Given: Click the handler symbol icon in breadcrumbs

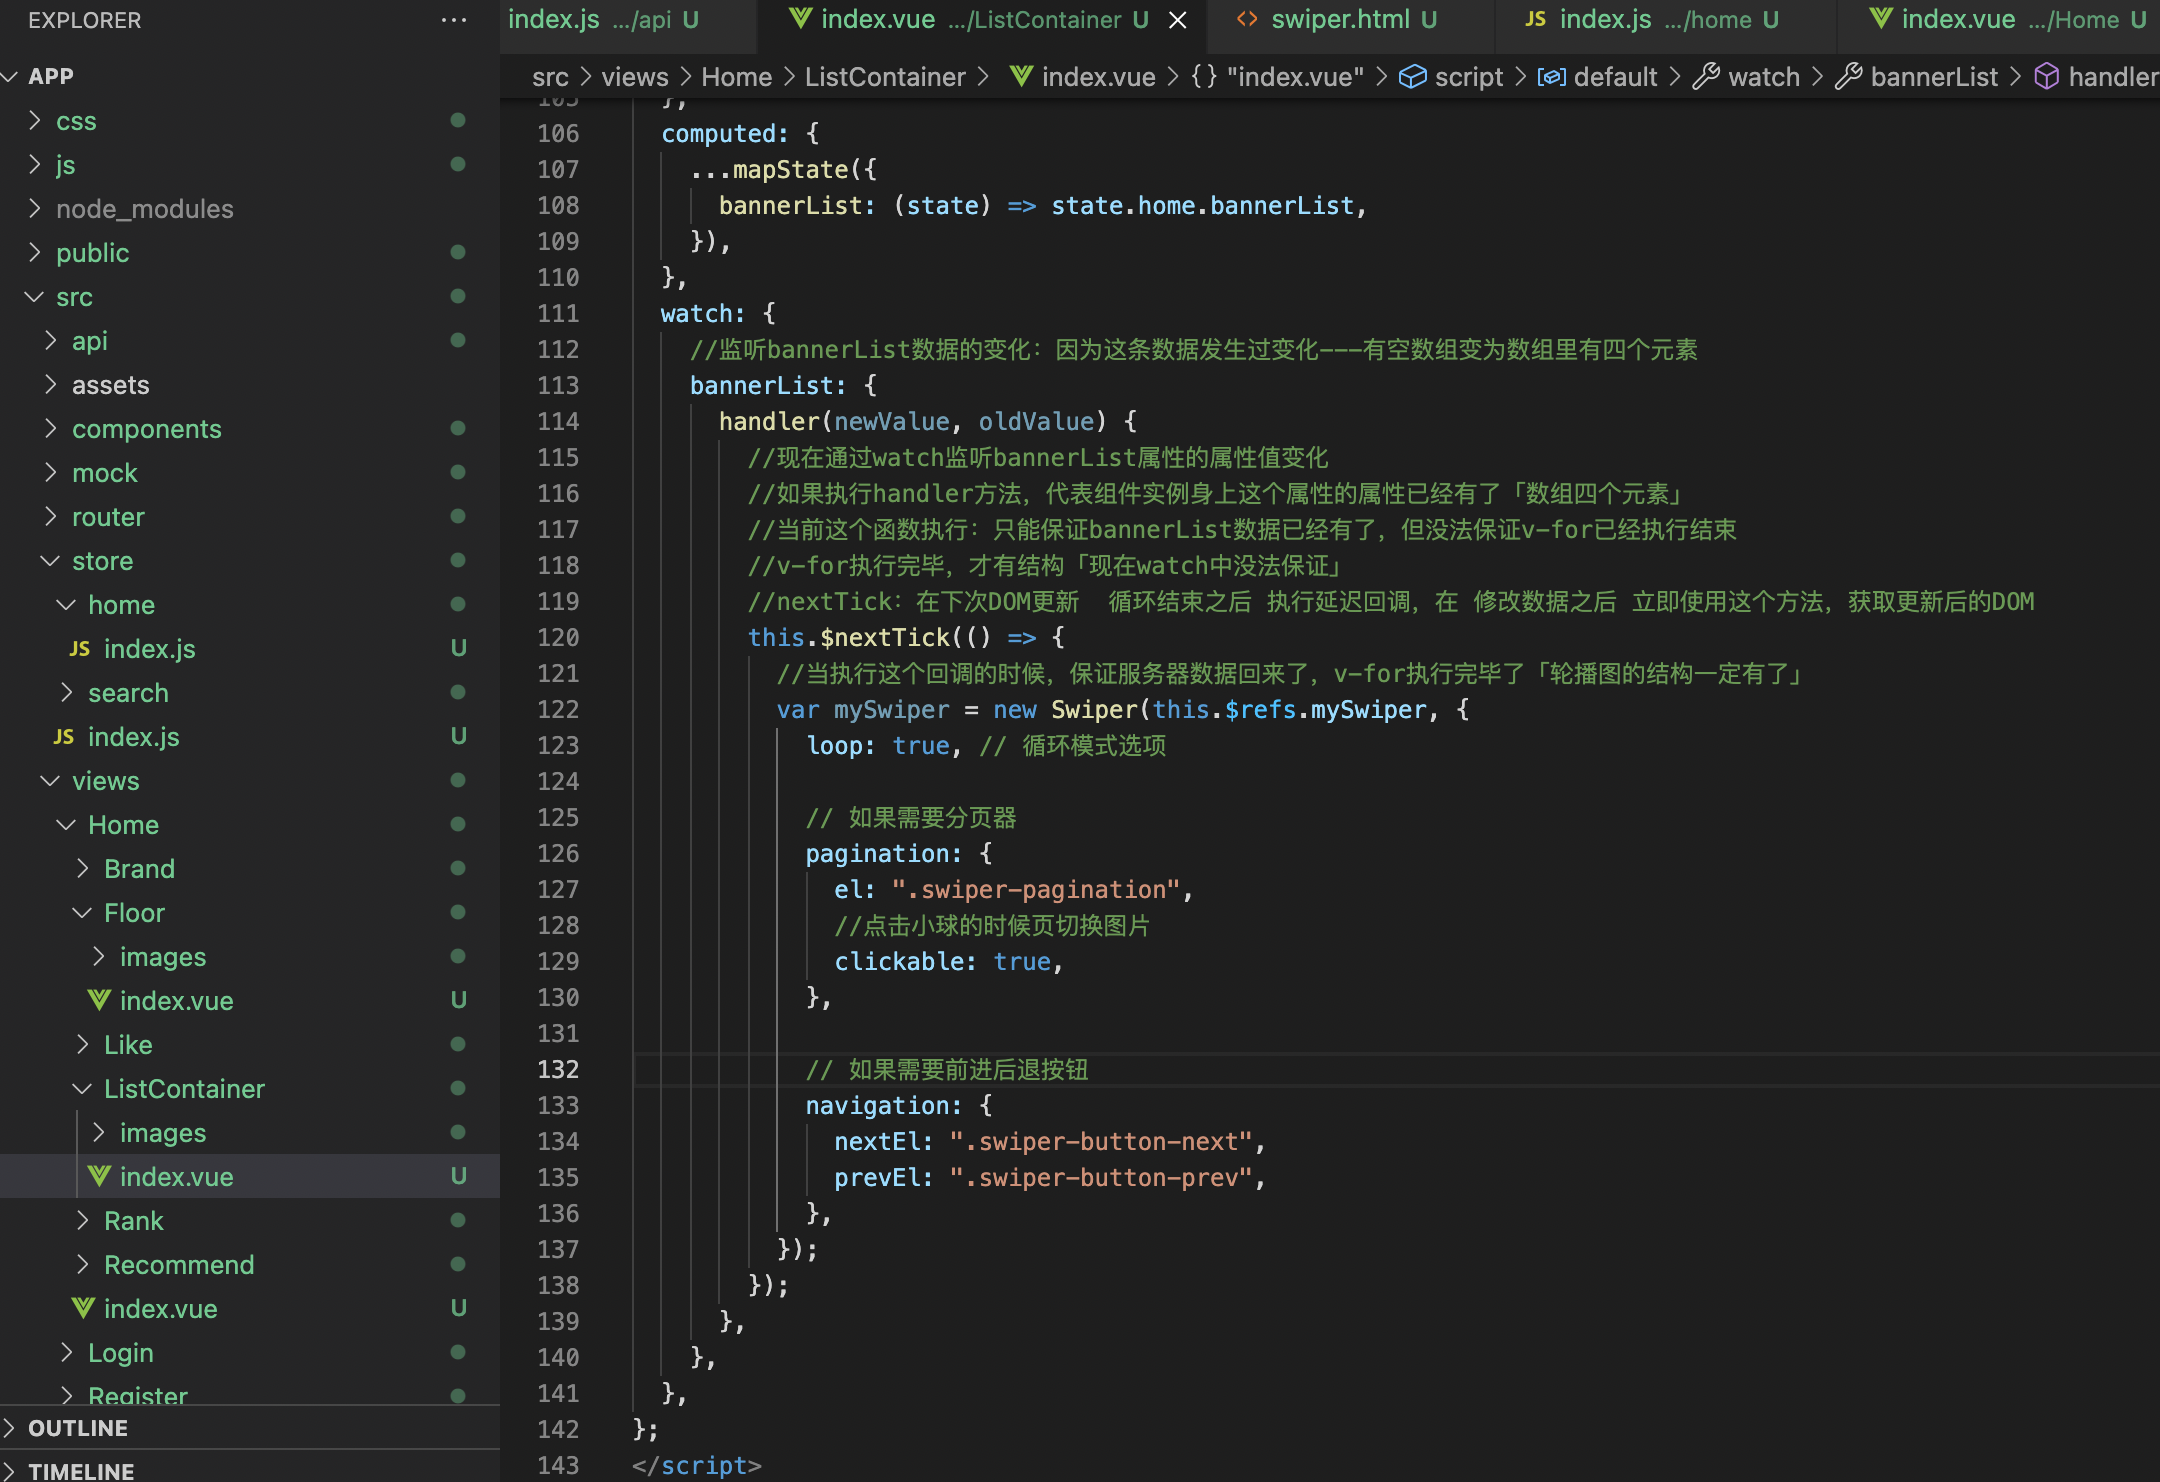Looking at the screenshot, I should [2047, 76].
